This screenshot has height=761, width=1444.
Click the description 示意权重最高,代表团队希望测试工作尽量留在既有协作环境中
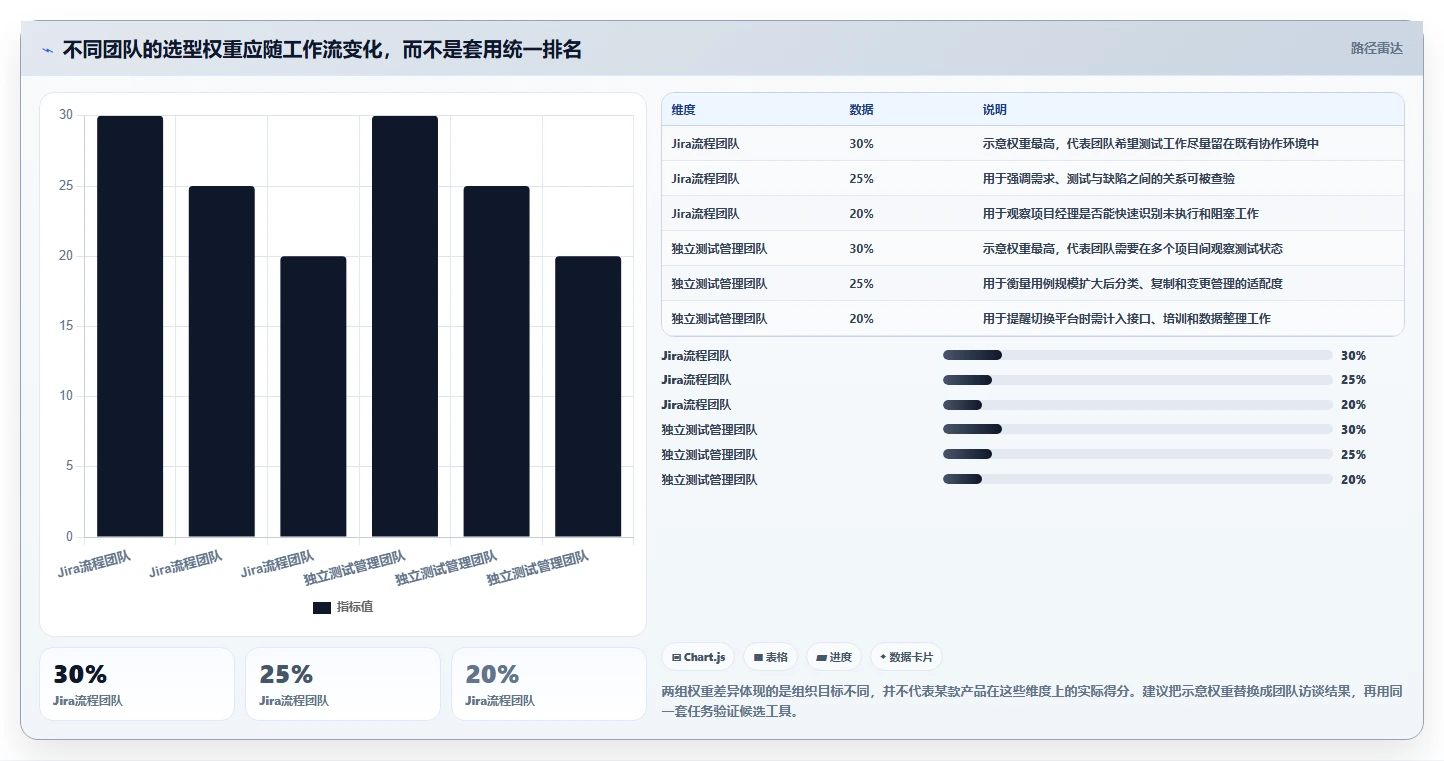pyautogui.click(x=1151, y=144)
